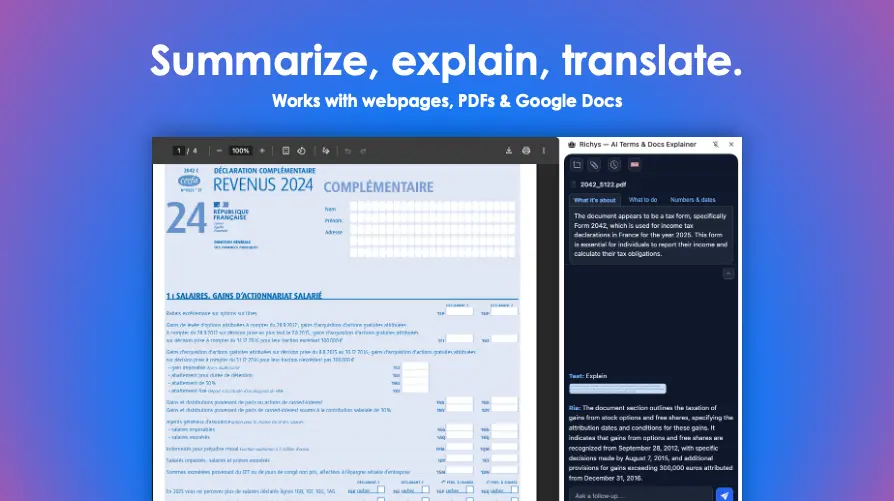Rotate the PDF using the rotate icon

302,151
